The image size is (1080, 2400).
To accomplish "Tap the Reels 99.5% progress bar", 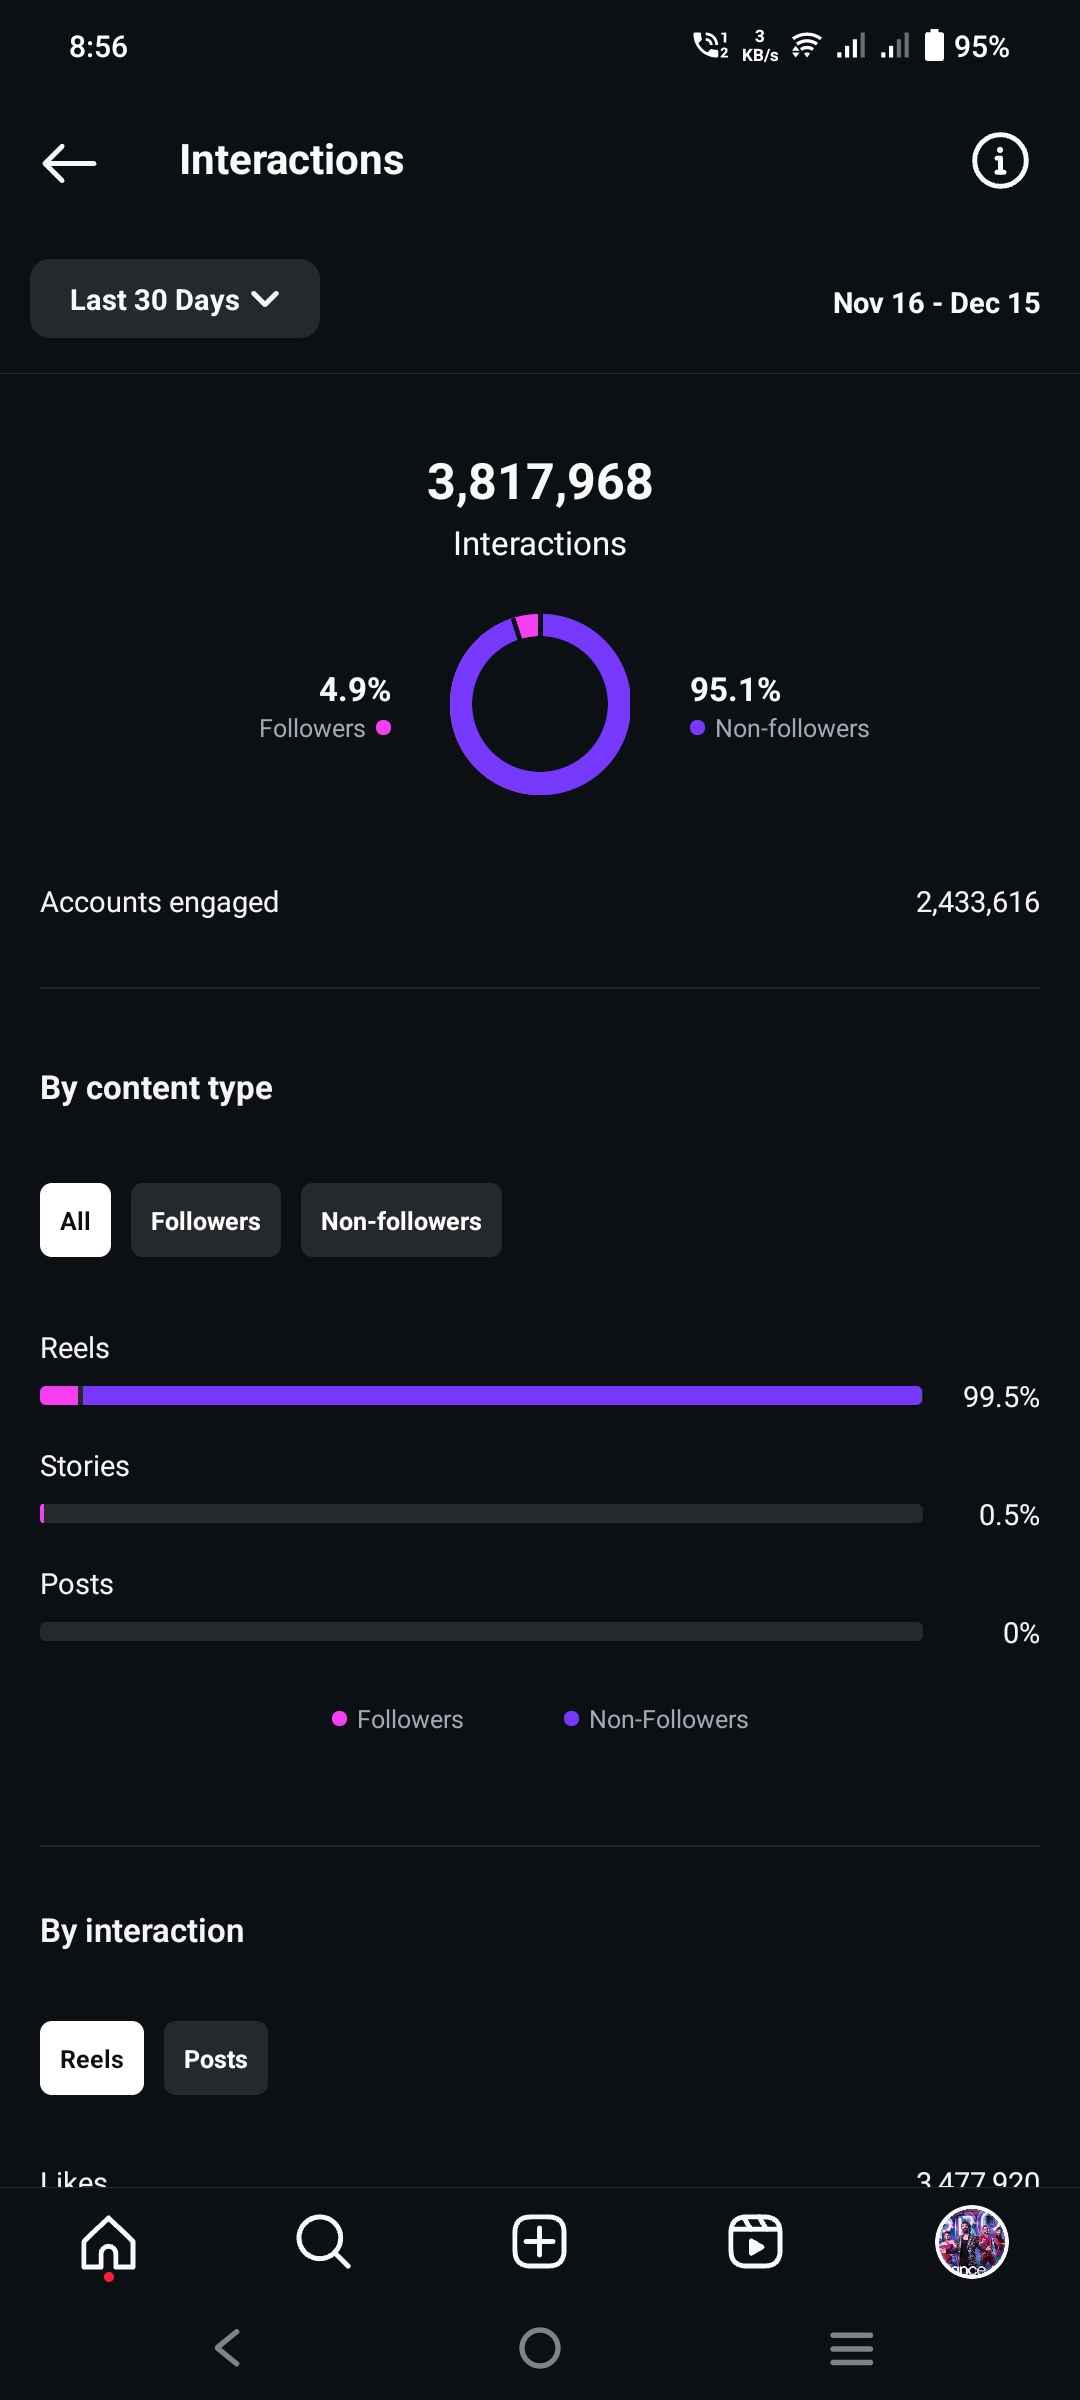I will (481, 1396).
